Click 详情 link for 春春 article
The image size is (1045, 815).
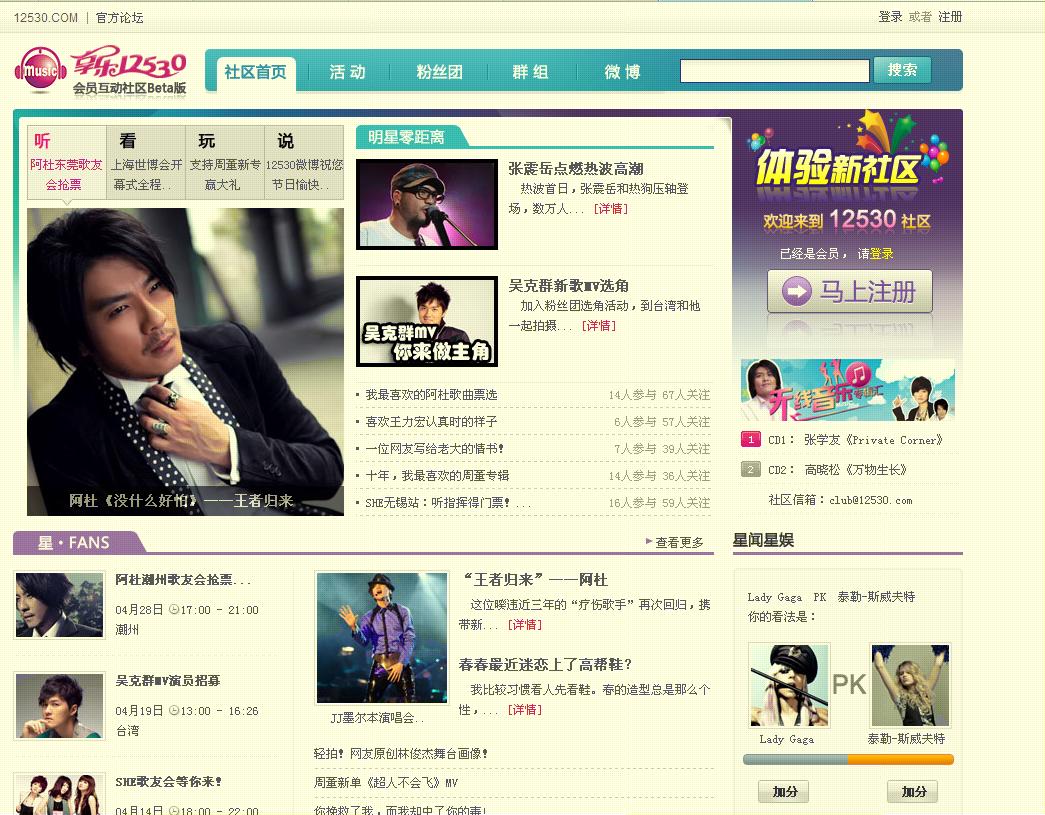point(524,710)
